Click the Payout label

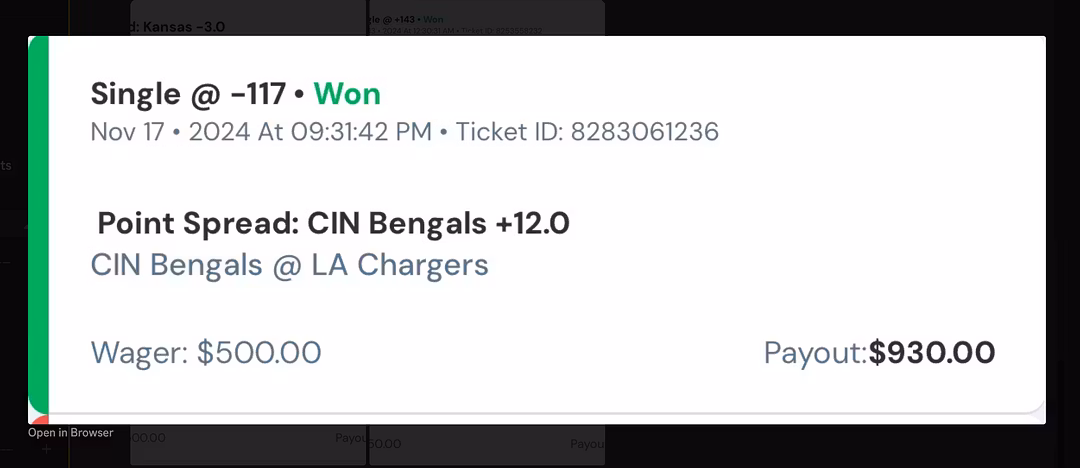click(x=814, y=352)
